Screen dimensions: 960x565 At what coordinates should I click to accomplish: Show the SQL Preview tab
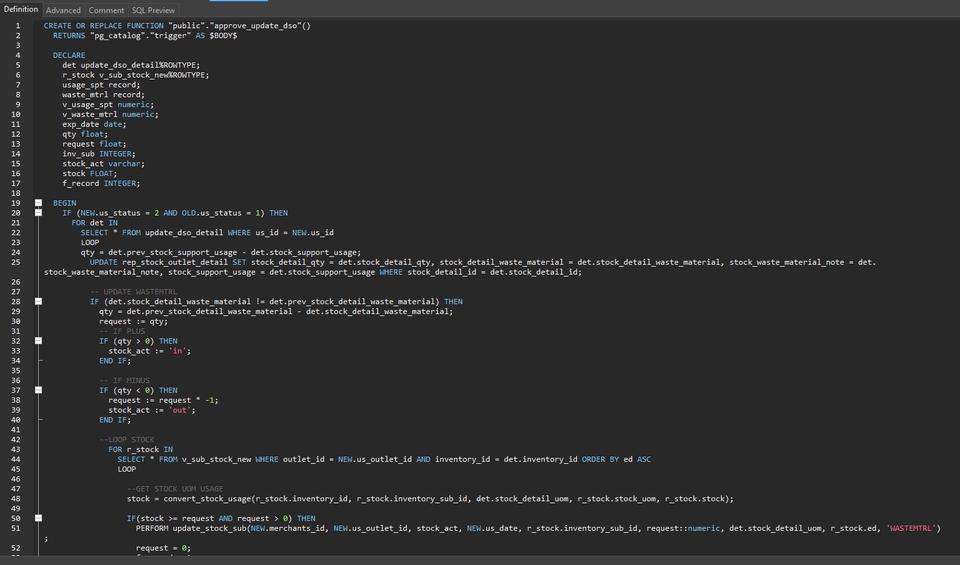(153, 10)
